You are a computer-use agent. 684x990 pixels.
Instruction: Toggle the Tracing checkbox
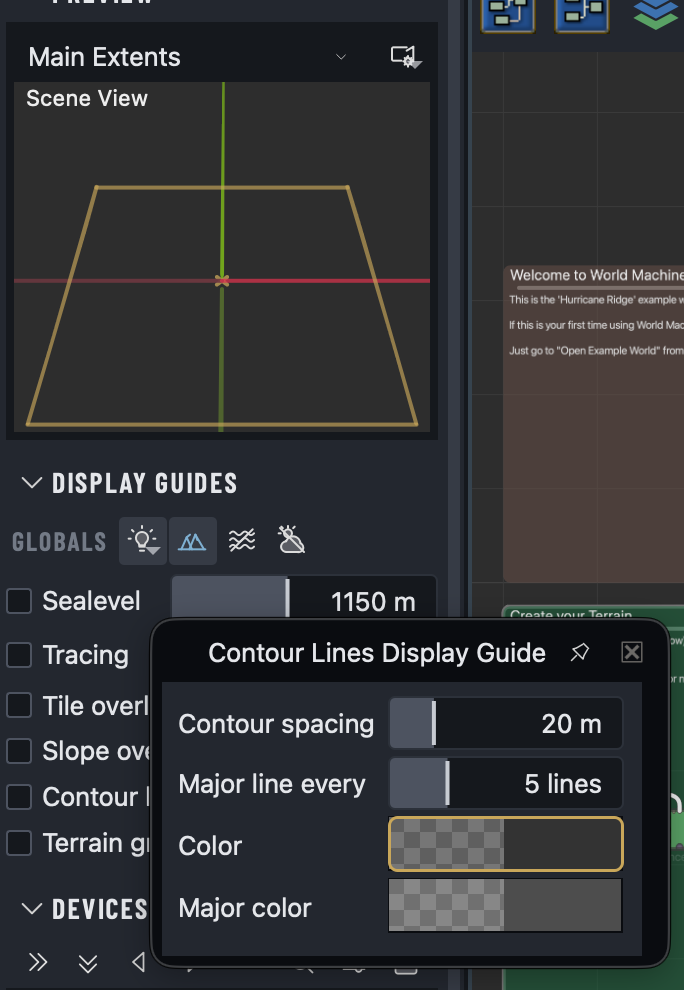point(19,655)
